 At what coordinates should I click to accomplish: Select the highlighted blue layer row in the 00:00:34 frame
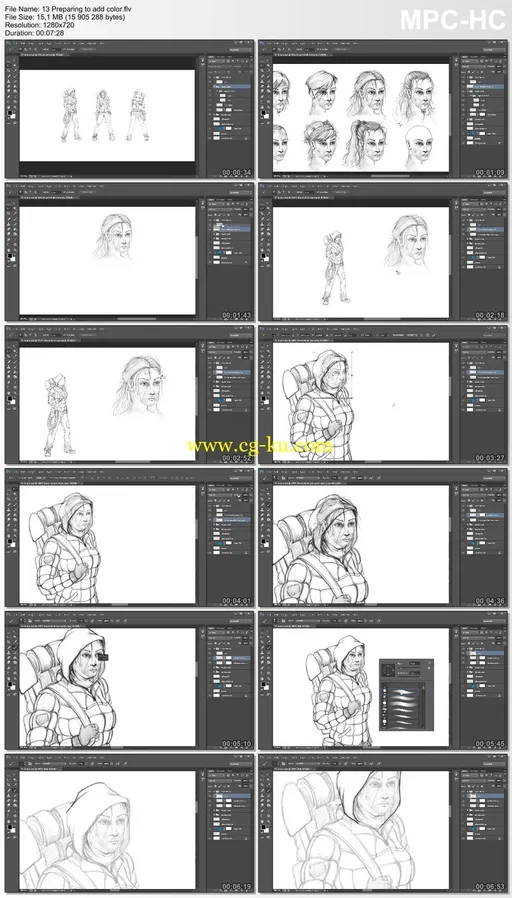click(x=230, y=86)
